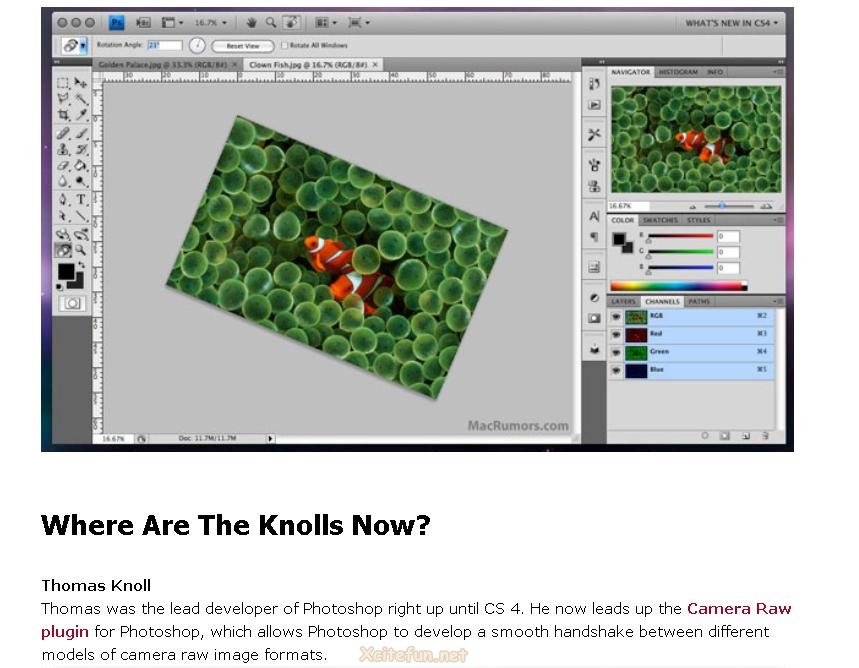Image resolution: width=859 pixels, height=668 pixels.
Task: Open the Arrange Documents dropdown
Action: [x=326, y=22]
